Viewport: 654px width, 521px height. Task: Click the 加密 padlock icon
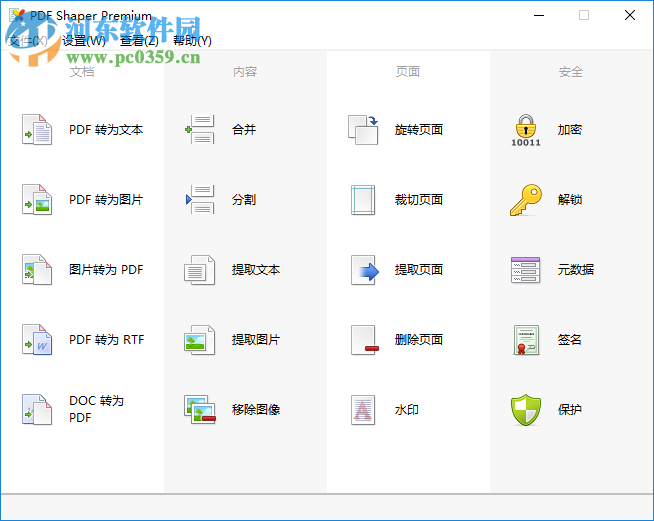526,130
